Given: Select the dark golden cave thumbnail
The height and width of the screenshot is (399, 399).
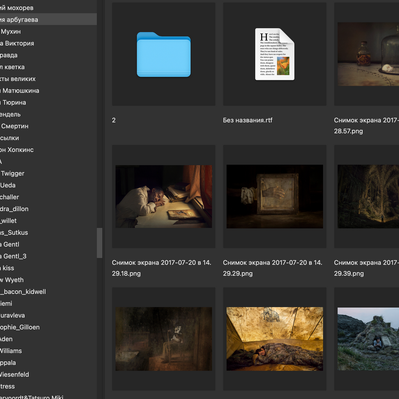Looking at the screenshot, I should coord(368,196).
